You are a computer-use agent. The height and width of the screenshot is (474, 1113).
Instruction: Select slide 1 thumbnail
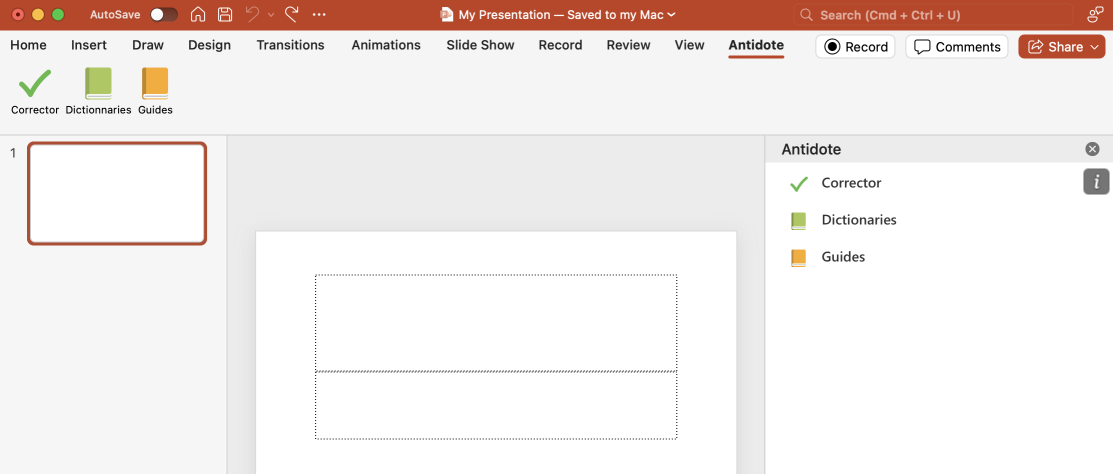point(117,193)
